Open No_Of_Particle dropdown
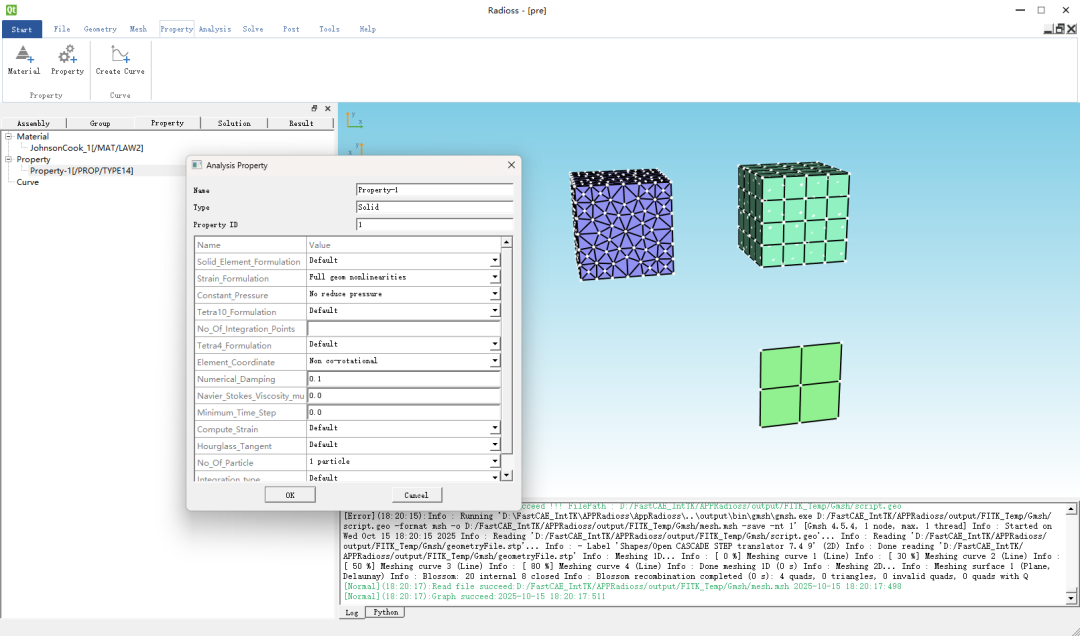This screenshot has width=1080, height=636. click(495, 462)
